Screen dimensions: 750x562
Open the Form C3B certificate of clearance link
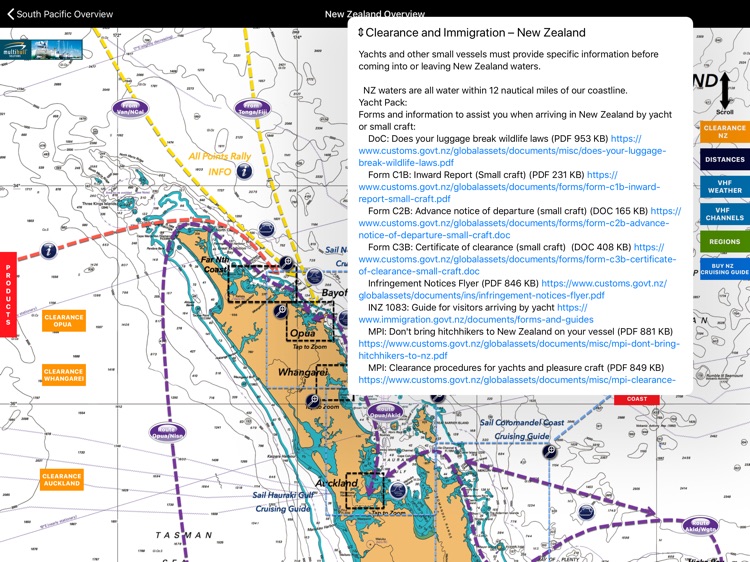pyautogui.click(x=518, y=259)
